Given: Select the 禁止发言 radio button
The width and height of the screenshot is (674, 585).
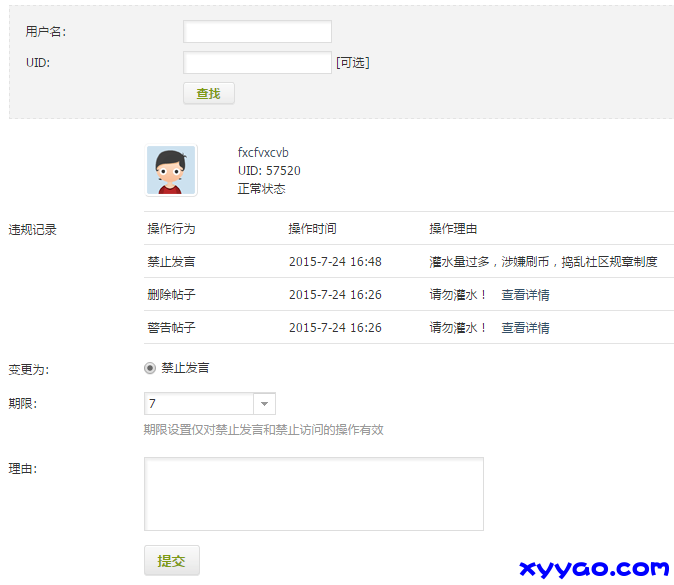Looking at the screenshot, I should point(150,368).
